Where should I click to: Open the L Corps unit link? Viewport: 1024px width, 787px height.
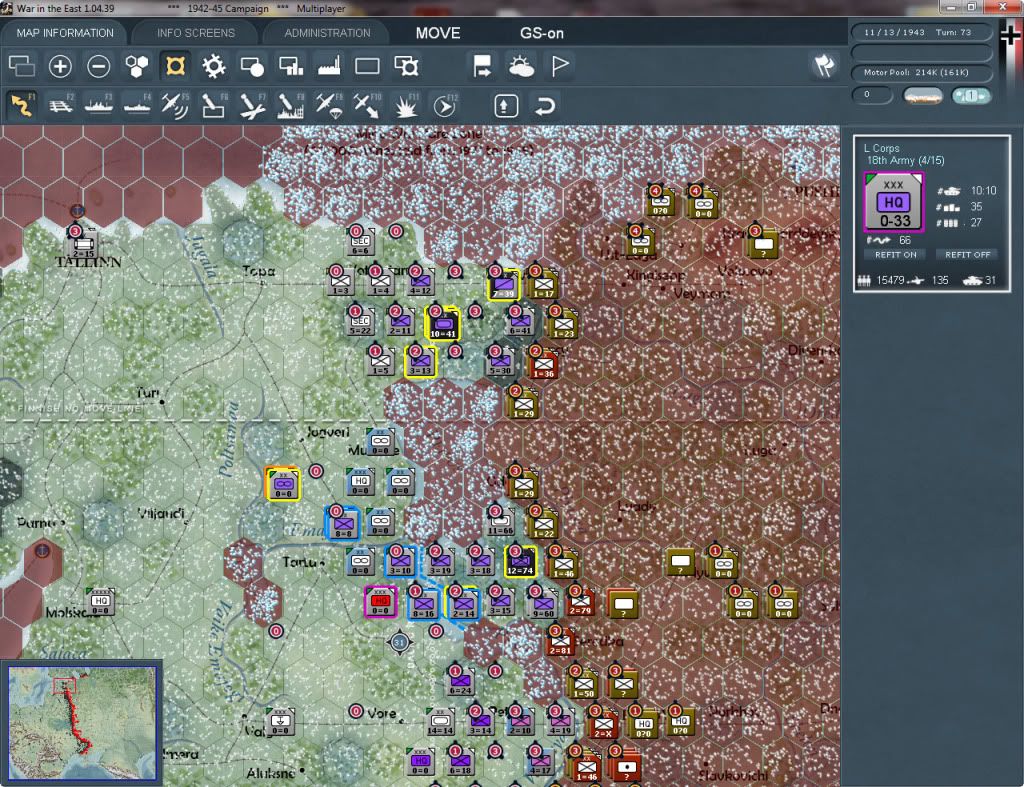point(882,148)
